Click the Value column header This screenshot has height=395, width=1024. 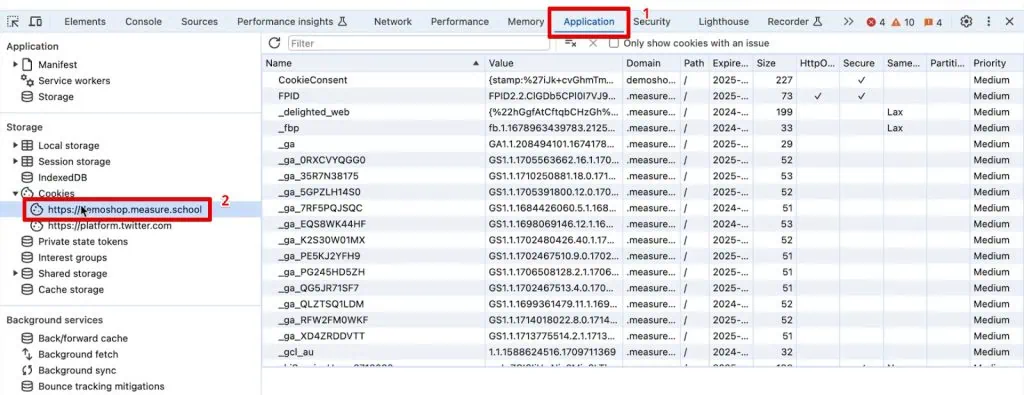[553, 63]
